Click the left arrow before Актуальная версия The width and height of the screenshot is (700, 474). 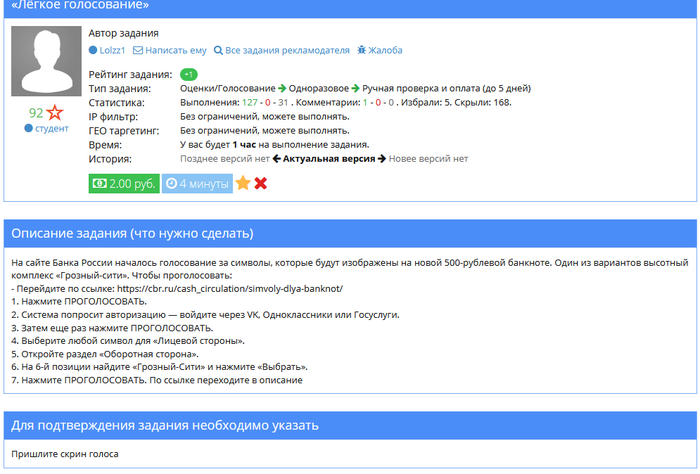tap(276, 159)
